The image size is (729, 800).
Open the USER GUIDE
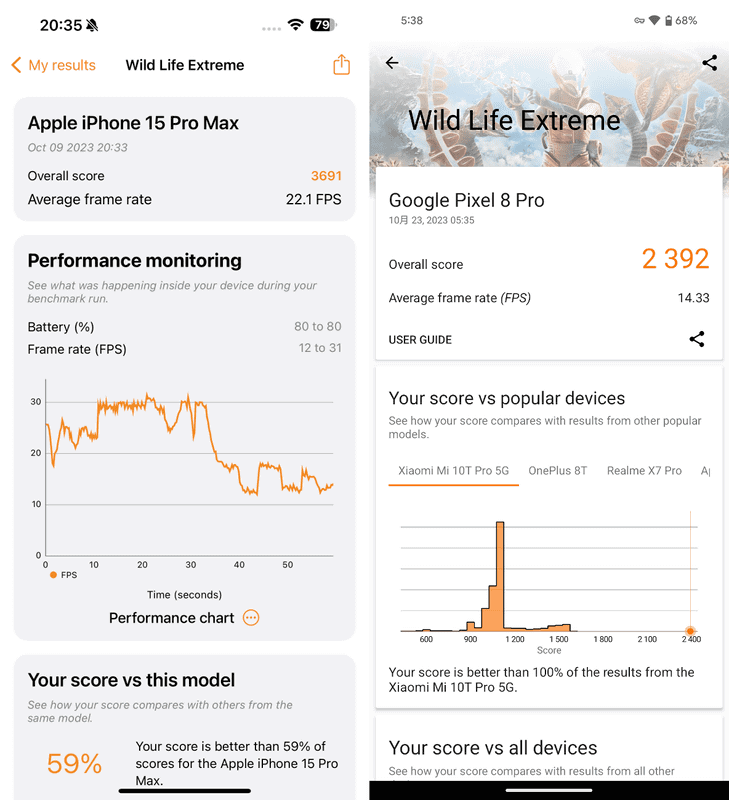pos(420,339)
